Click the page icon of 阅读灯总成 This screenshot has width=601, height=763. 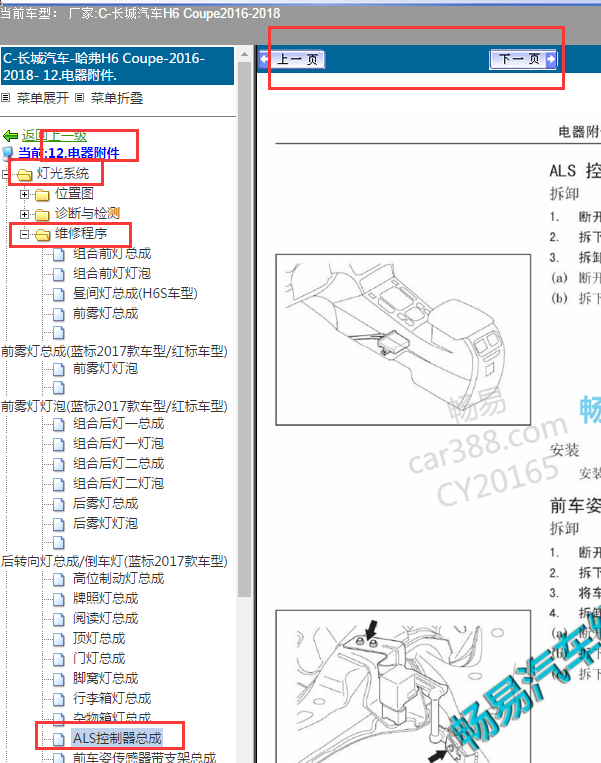coord(58,619)
